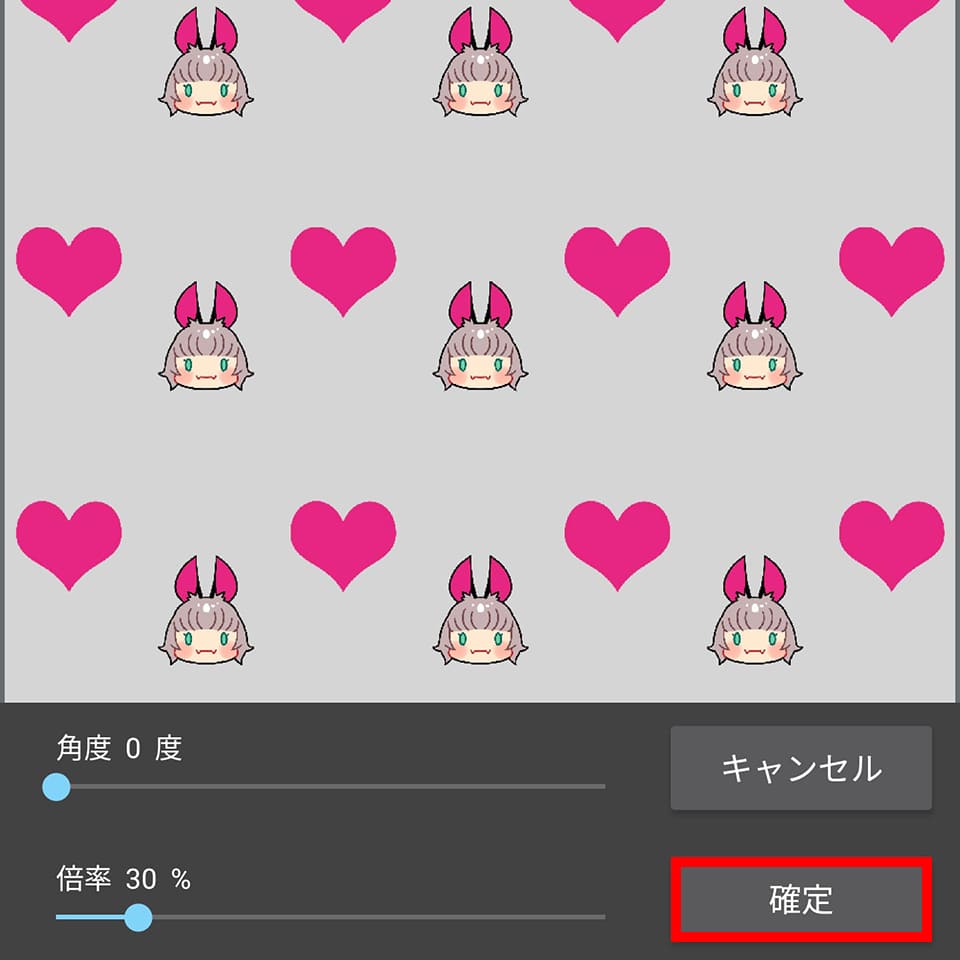Click the leftmost pink heart in middle row
The height and width of the screenshot is (960, 960).
[x=69, y=271]
